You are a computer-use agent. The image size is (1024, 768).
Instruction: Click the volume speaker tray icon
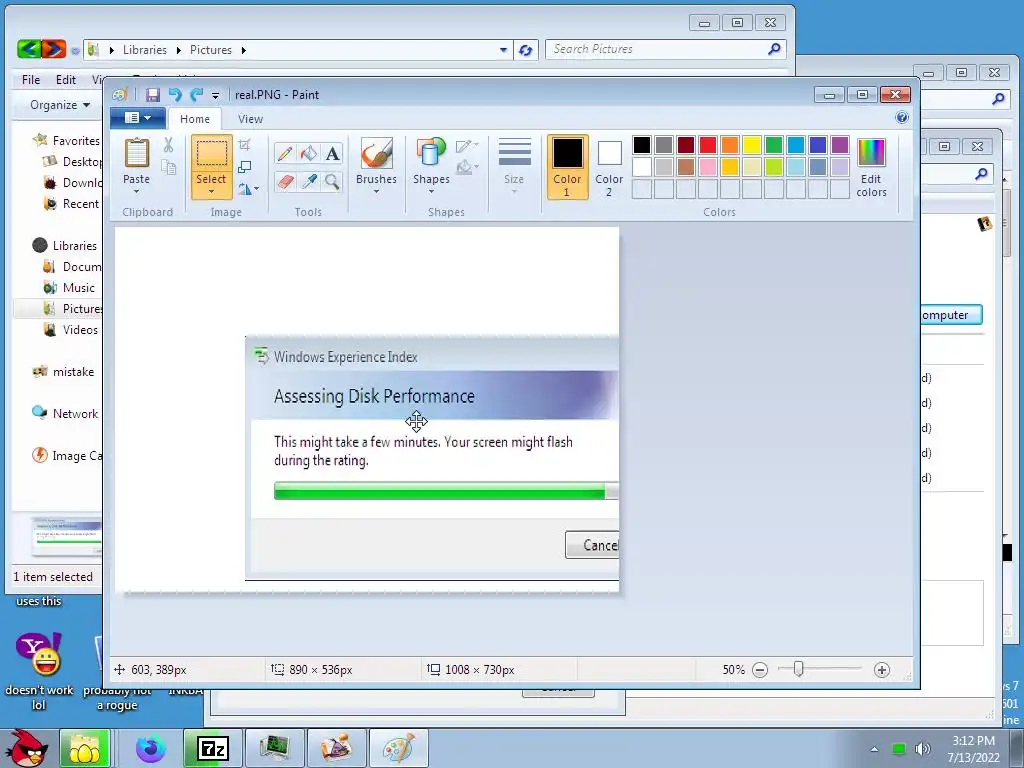click(x=922, y=749)
